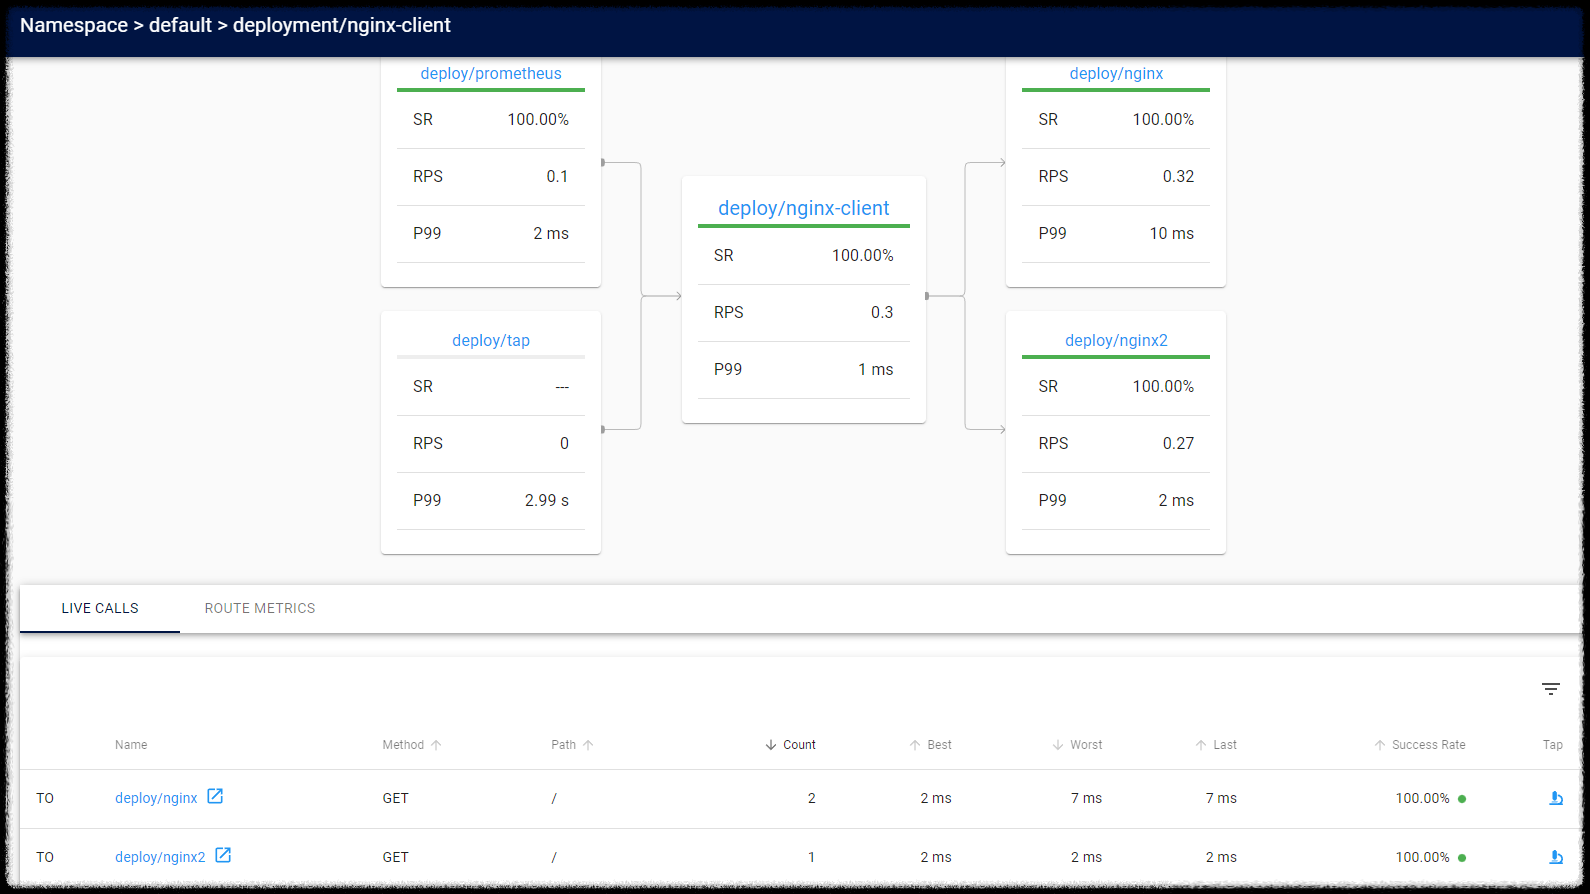Viewport: 1590px width, 894px height.
Task: Switch to the Live Calls tab
Action: pos(100,608)
